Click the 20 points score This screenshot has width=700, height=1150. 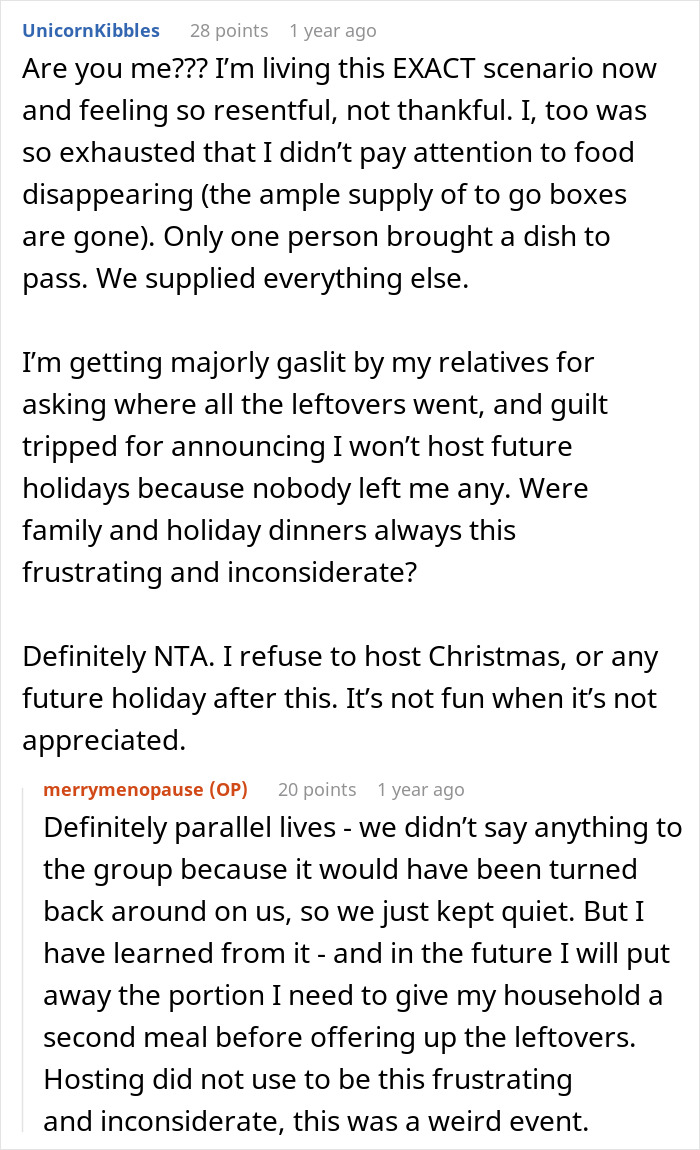pos(316,790)
